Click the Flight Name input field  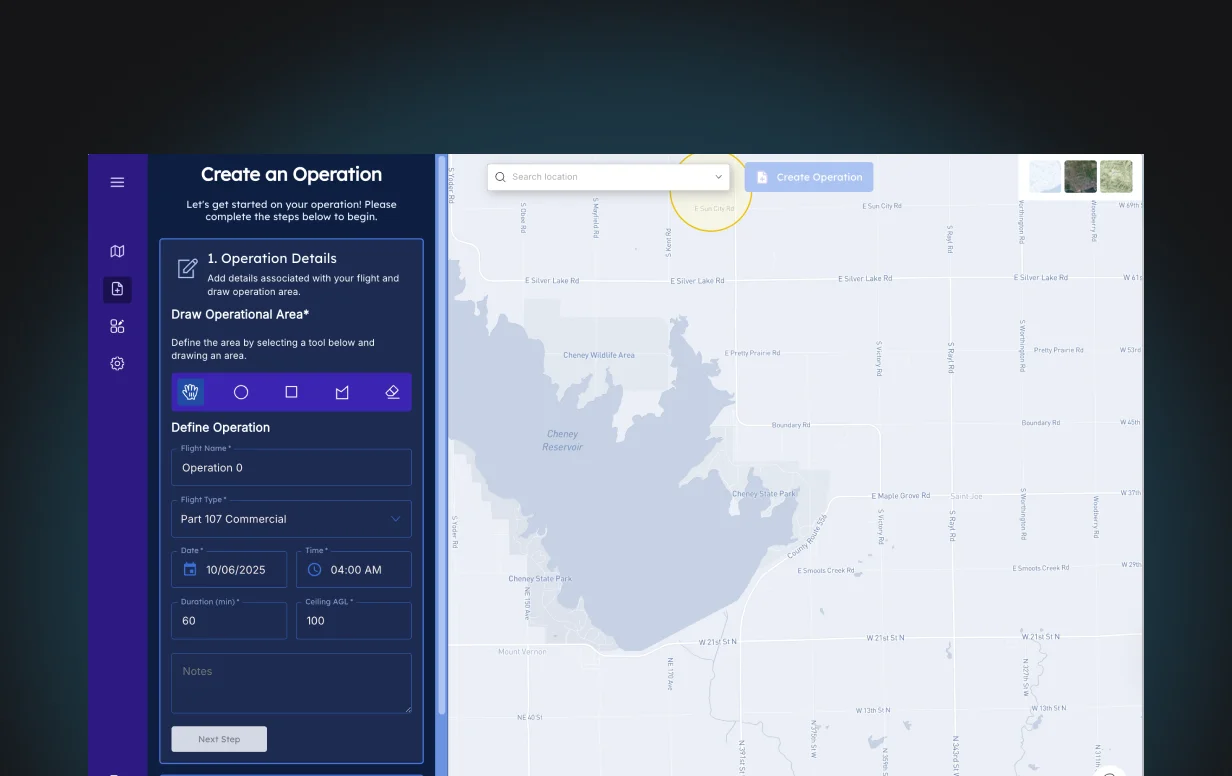[x=291, y=467]
